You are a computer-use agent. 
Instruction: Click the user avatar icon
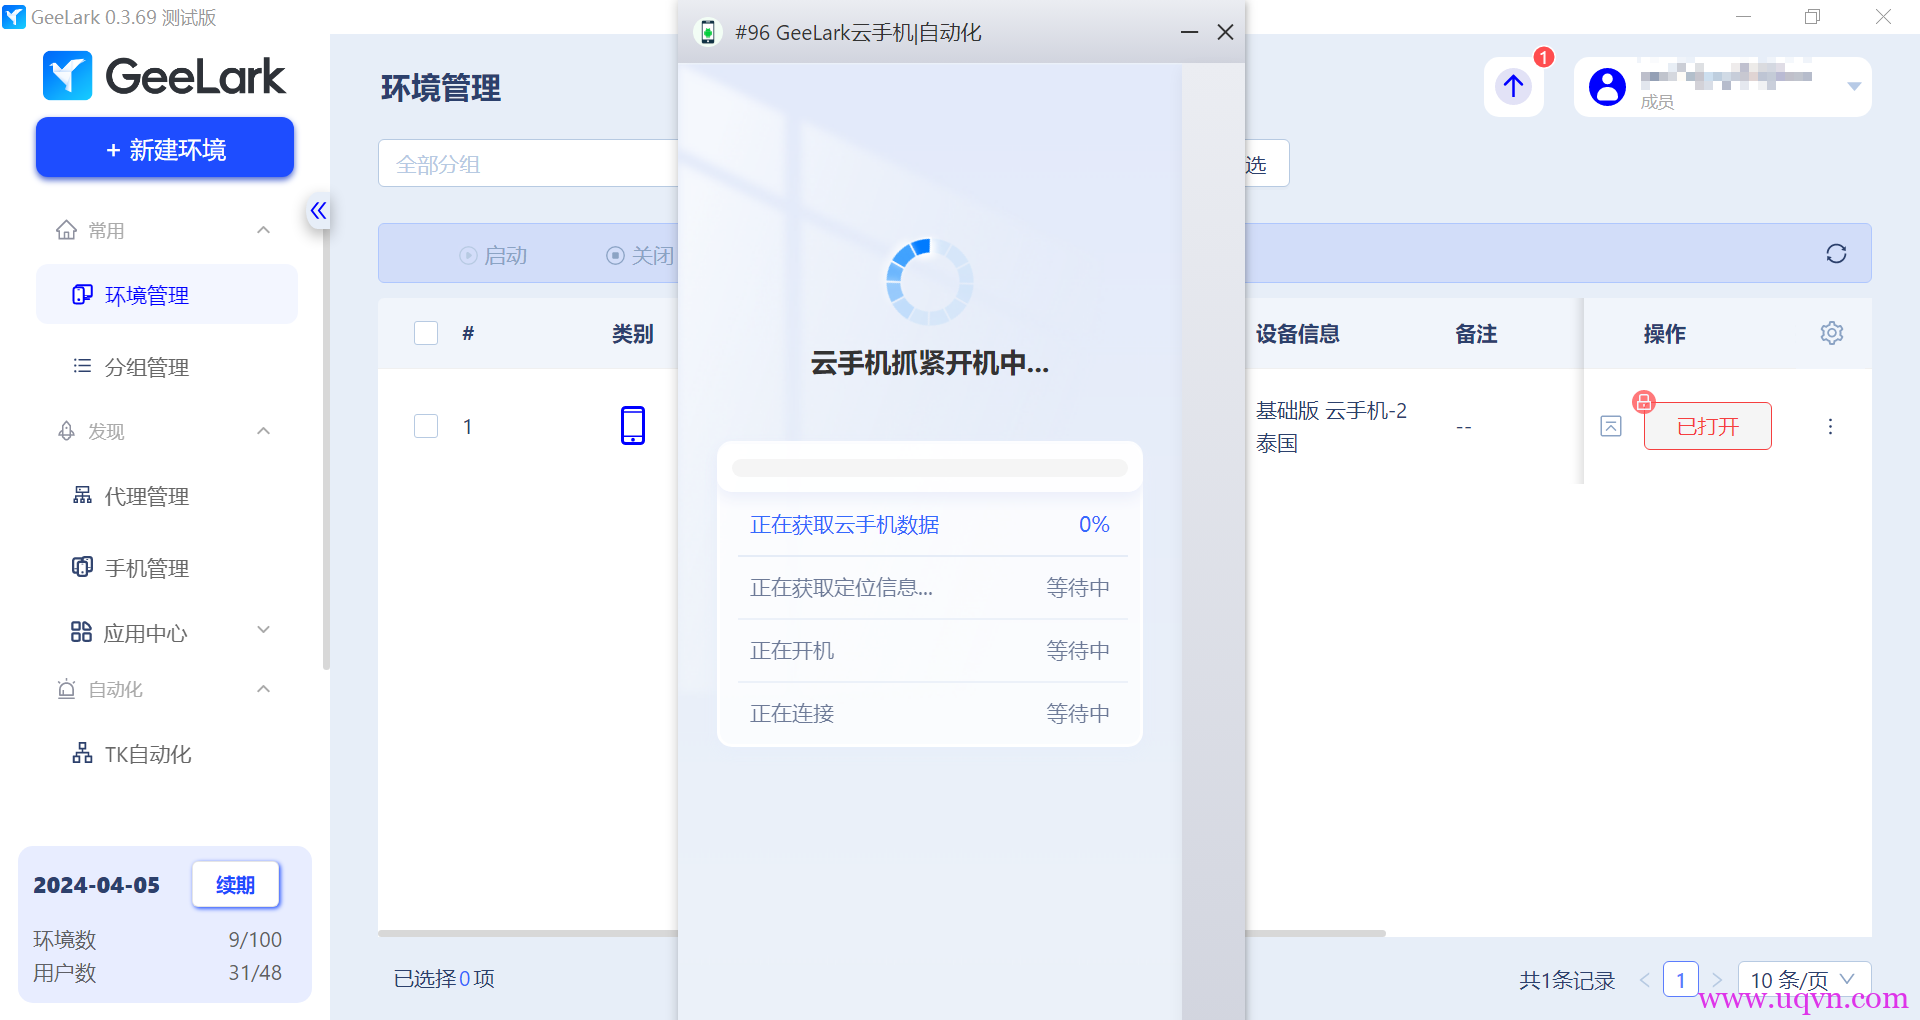click(x=1607, y=87)
